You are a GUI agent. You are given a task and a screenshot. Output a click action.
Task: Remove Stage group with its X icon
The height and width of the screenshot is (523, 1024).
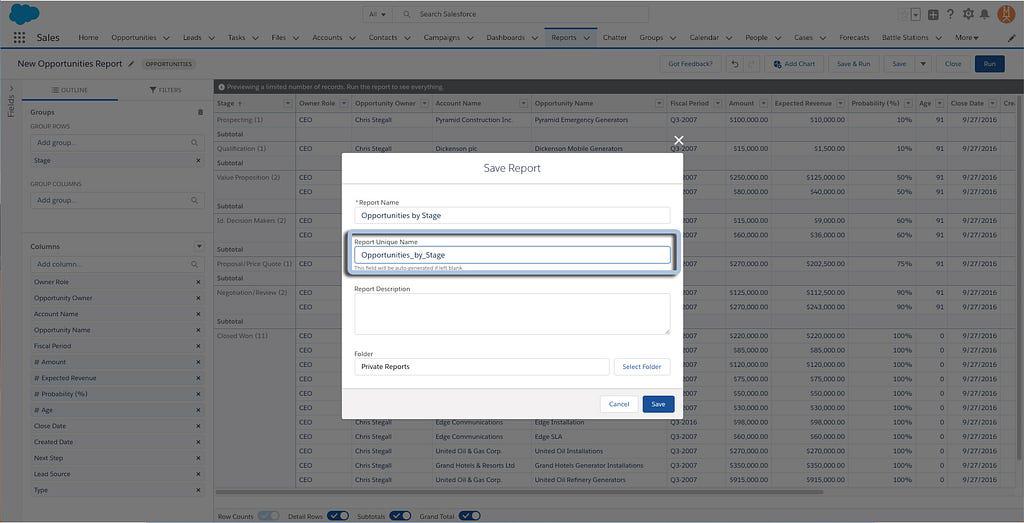198,160
